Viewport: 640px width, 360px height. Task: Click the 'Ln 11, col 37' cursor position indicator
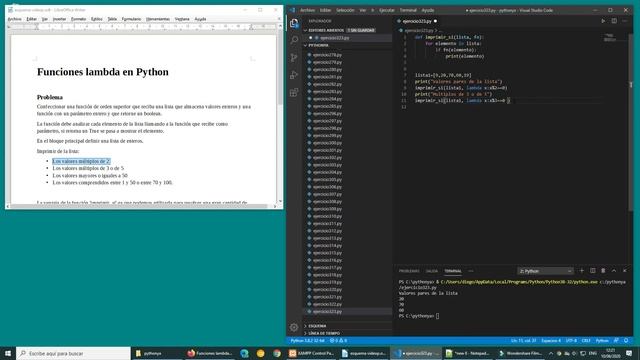[x=523, y=340]
